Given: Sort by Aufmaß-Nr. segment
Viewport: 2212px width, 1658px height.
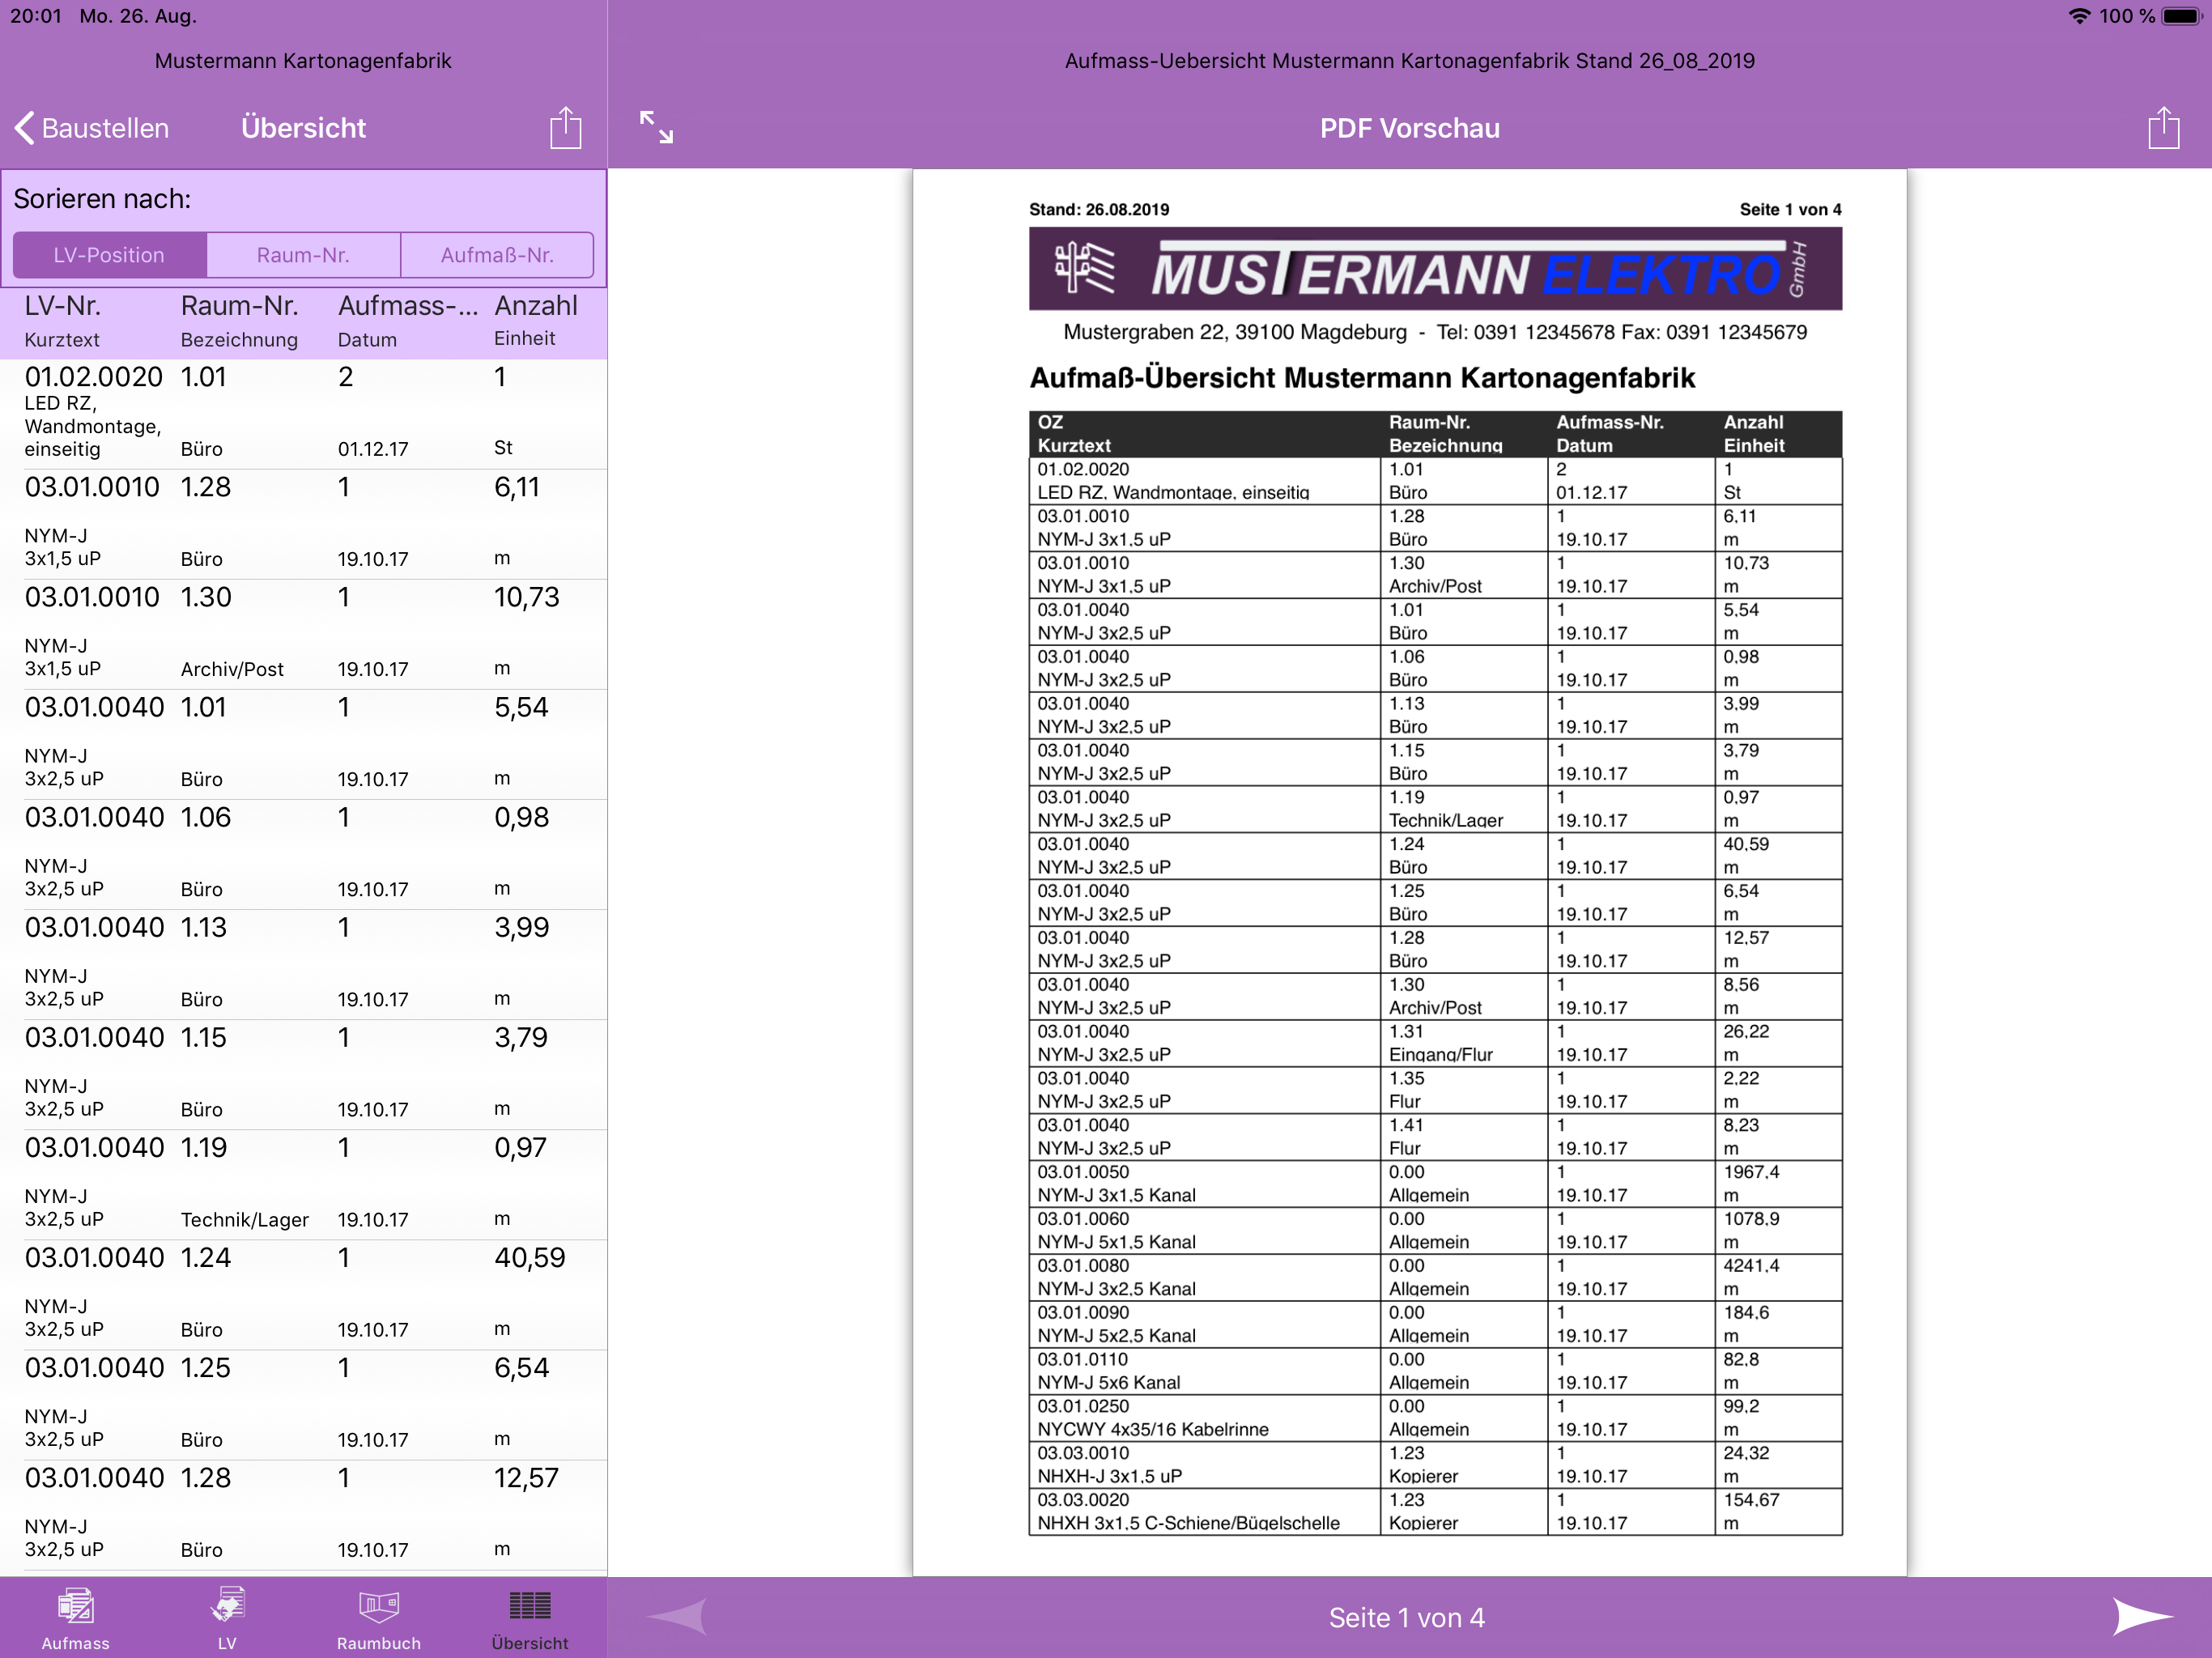Looking at the screenshot, I should point(497,255).
